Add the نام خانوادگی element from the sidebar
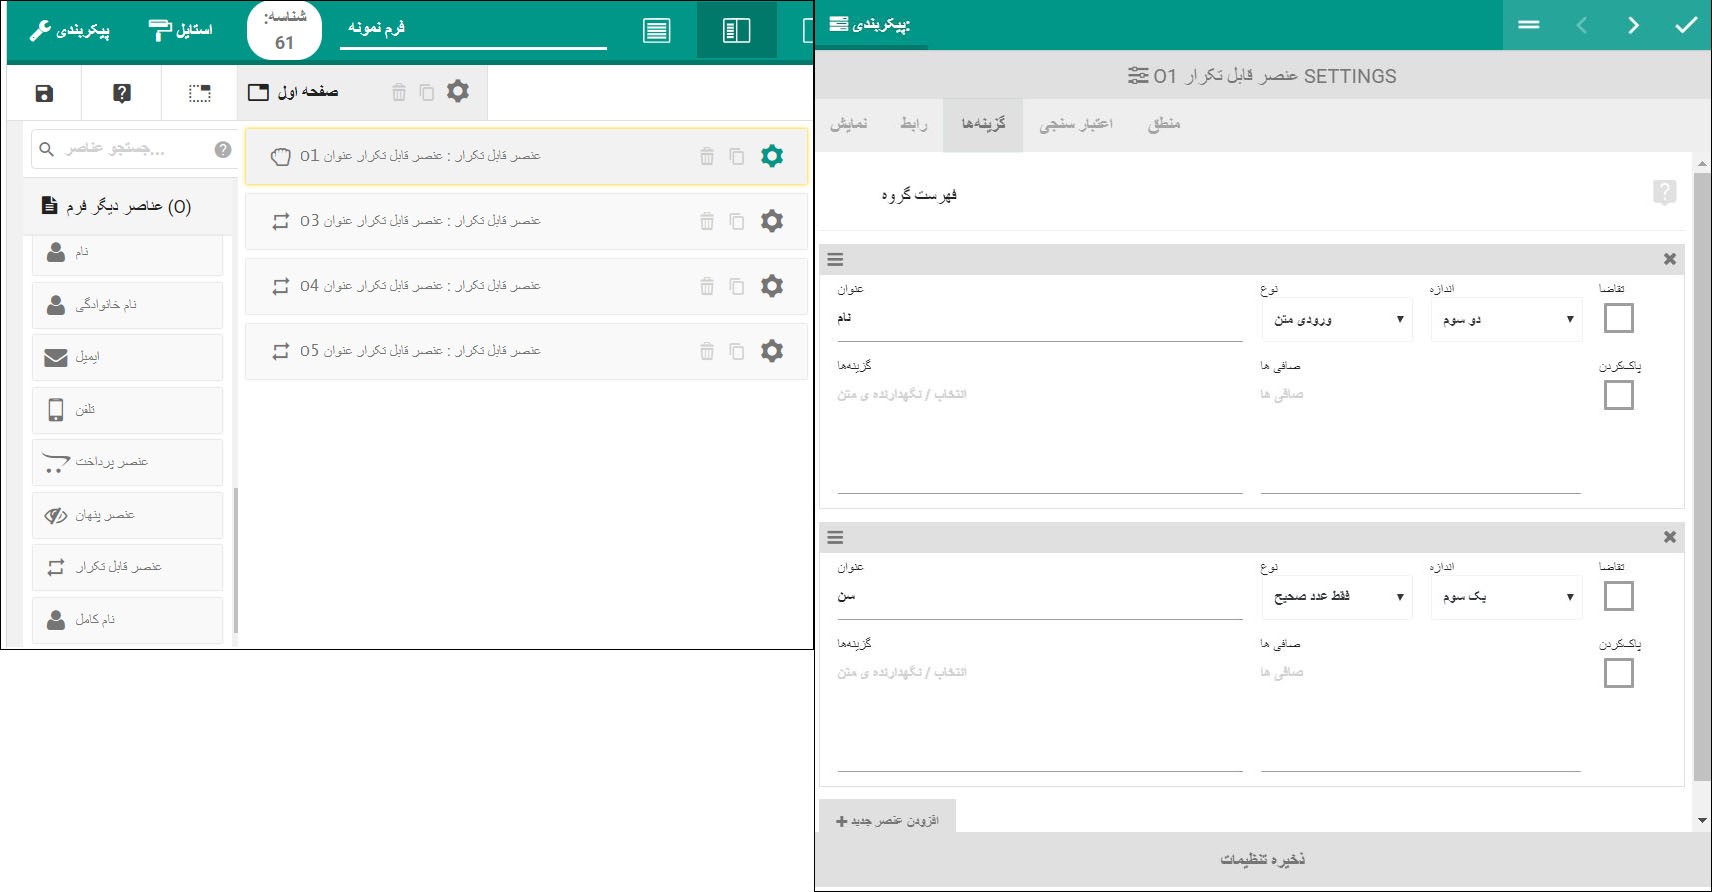1712x892 pixels. [127, 305]
